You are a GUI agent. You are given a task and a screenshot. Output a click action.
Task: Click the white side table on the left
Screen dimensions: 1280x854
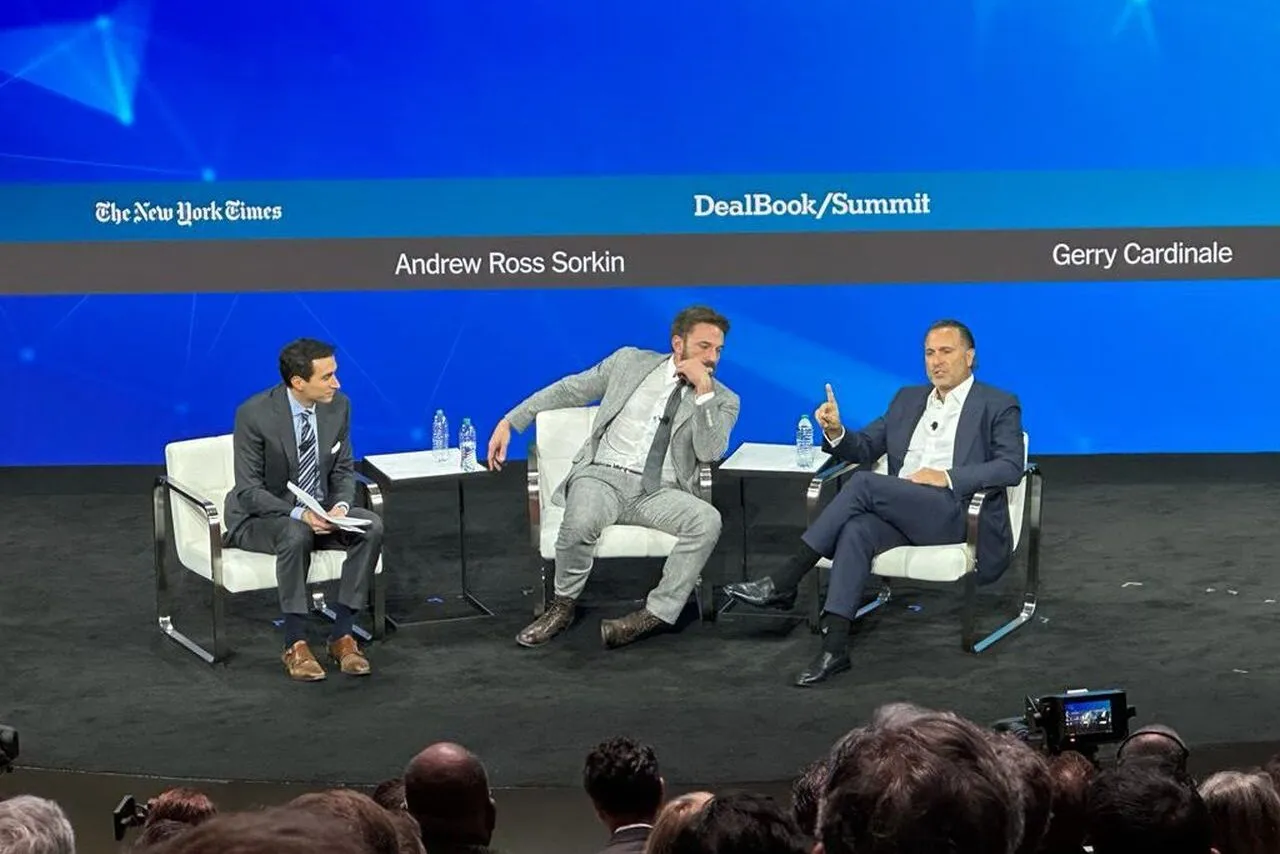(x=427, y=535)
